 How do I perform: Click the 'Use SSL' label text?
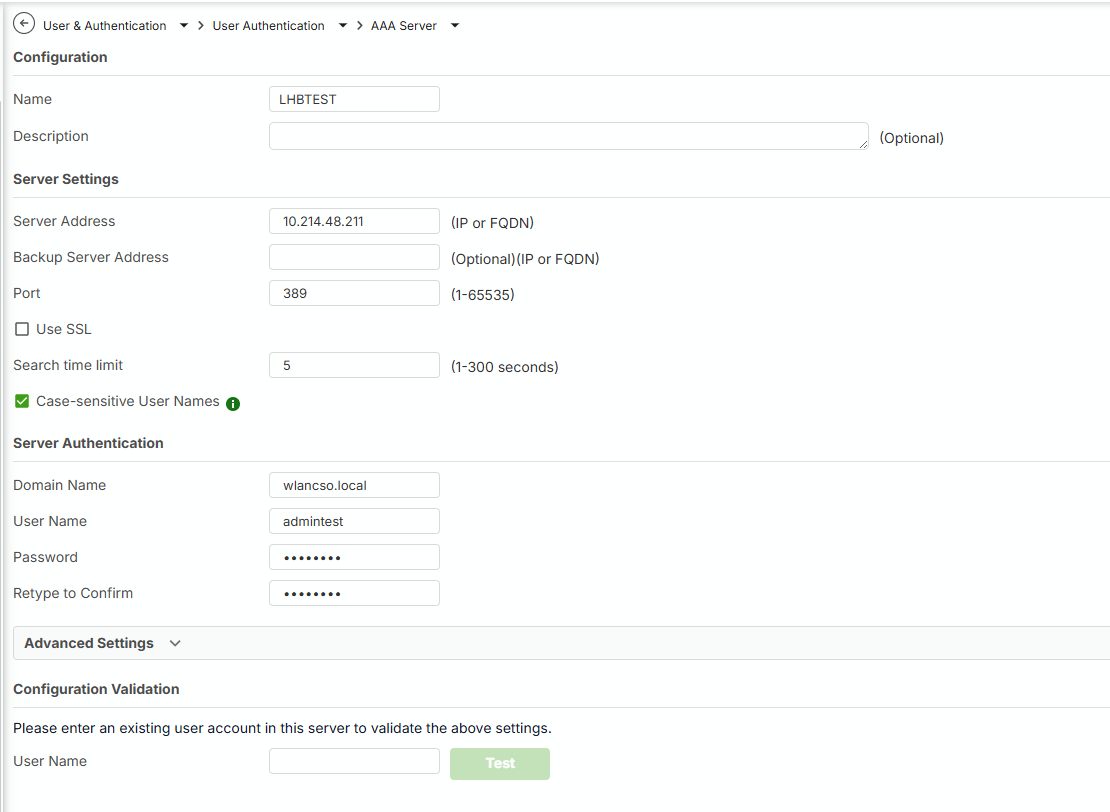pyautogui.click(x=64, y=329)
